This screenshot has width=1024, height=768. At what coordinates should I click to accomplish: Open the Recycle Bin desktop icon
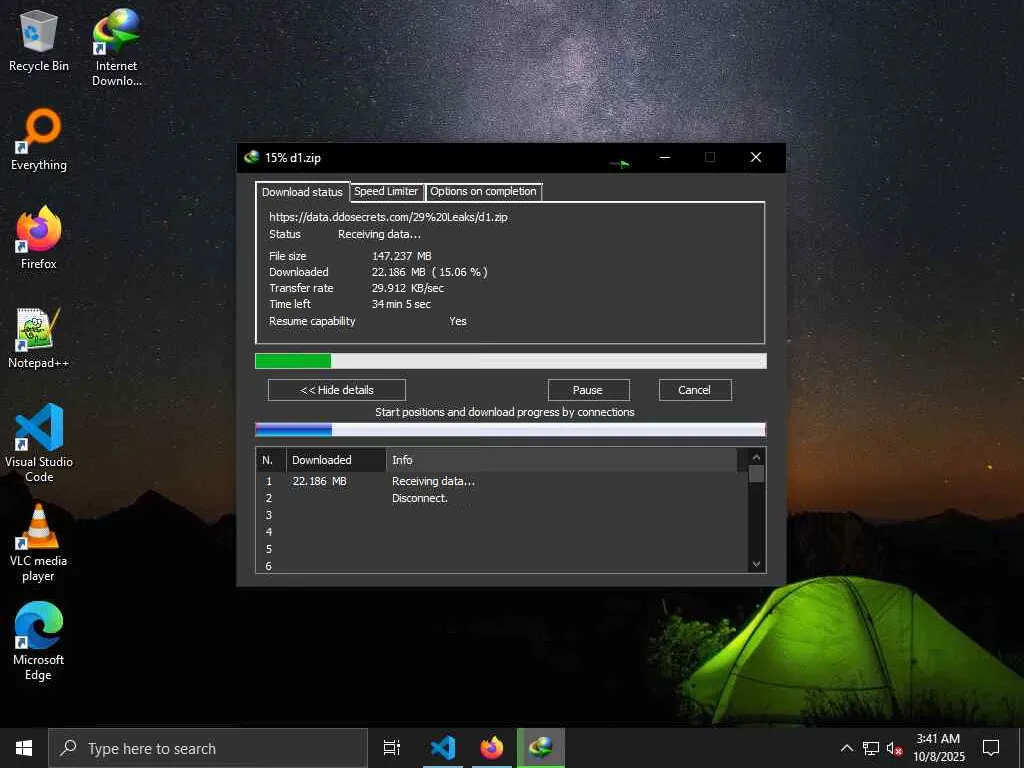coord(39,40)
